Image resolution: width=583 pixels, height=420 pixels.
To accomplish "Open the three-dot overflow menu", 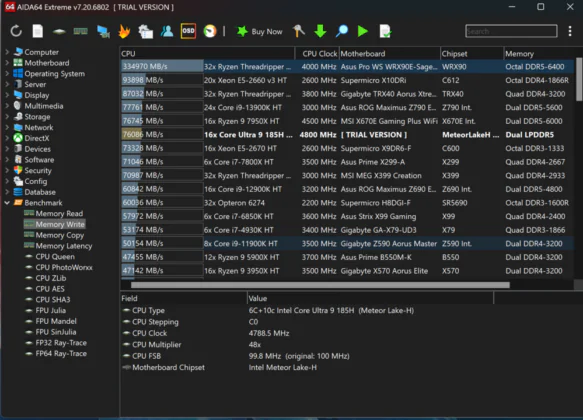I will tap(570, 31).
